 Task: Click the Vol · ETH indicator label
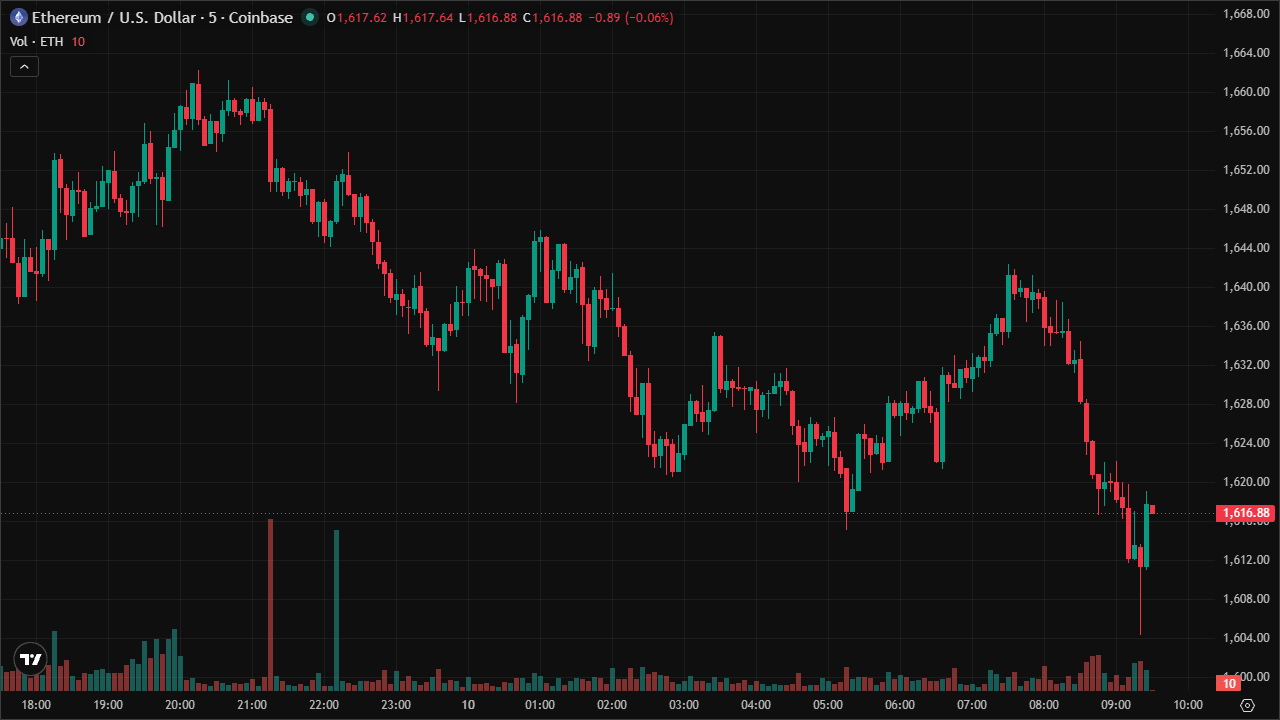pyautogui.click(x=37, y=41)
